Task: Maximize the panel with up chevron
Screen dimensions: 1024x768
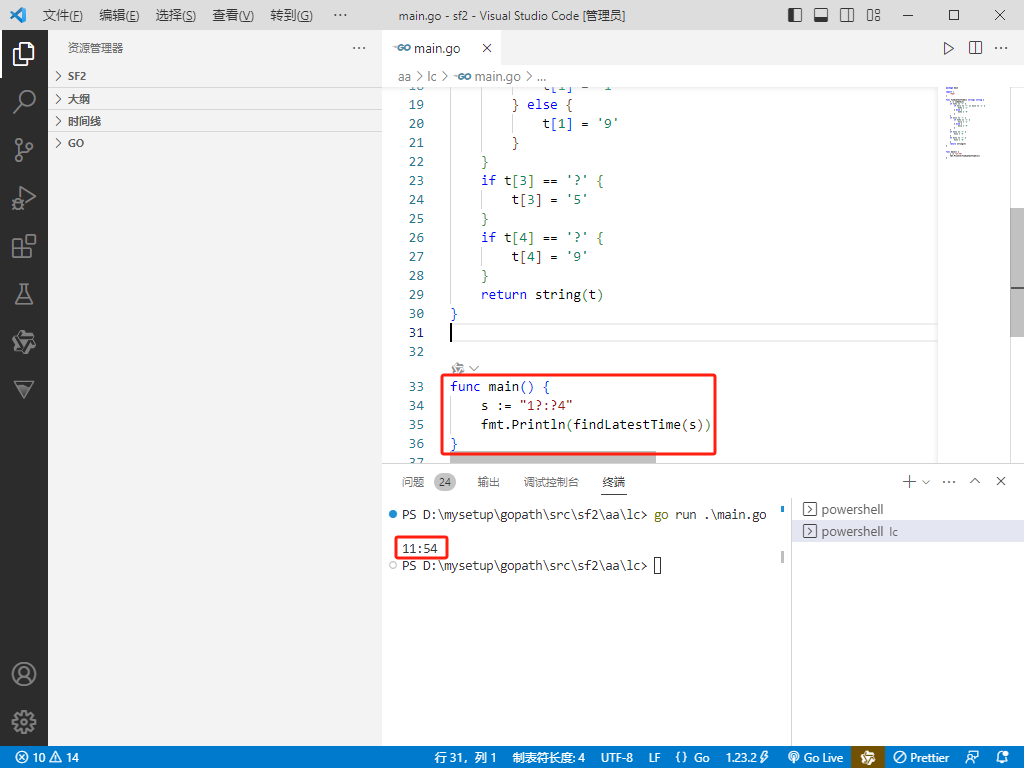Action: click(x=975, y=481)
